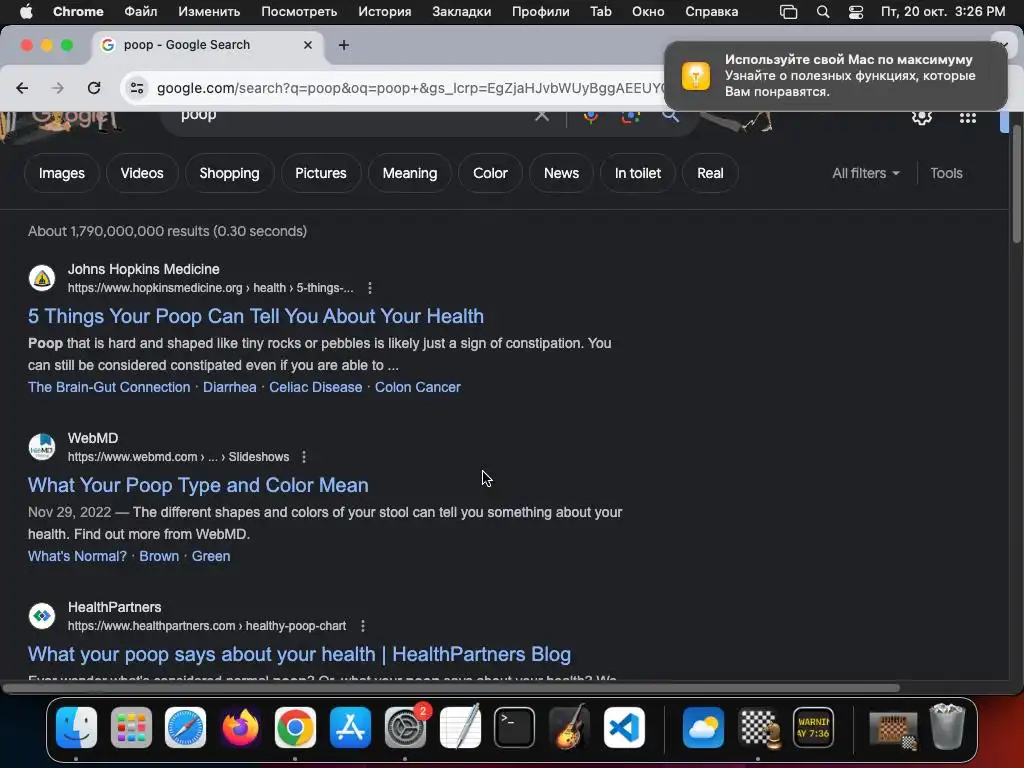
Task: Open HealthPartners Blog result link
Action: [300, 654]
